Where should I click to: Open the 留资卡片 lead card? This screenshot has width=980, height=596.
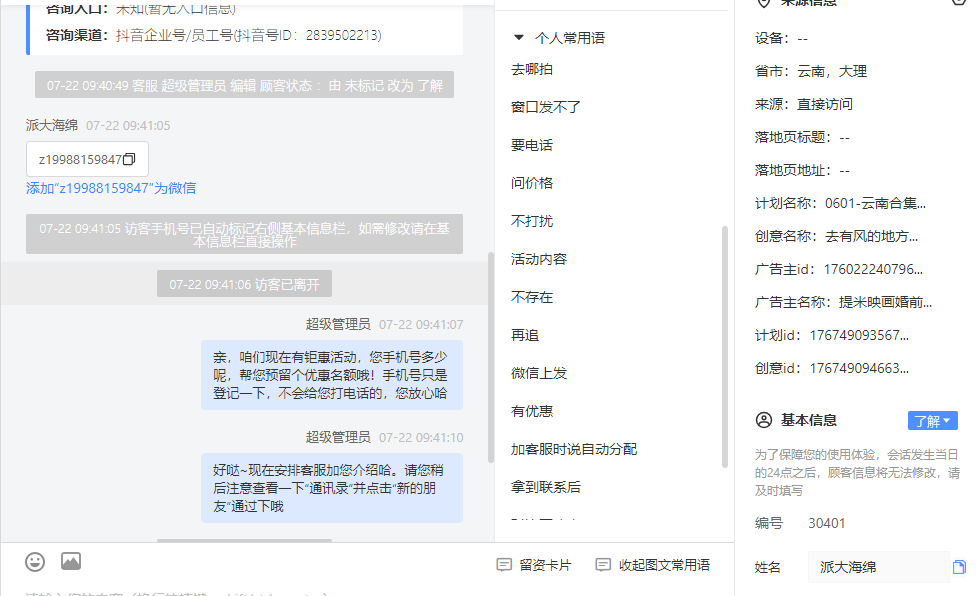(534, 565)
